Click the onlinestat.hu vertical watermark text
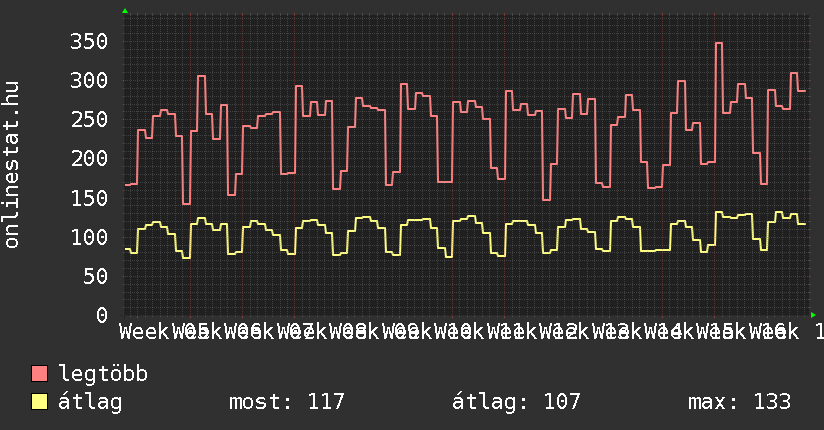This screenshot has width=824, height=430. tap(12, 166)
